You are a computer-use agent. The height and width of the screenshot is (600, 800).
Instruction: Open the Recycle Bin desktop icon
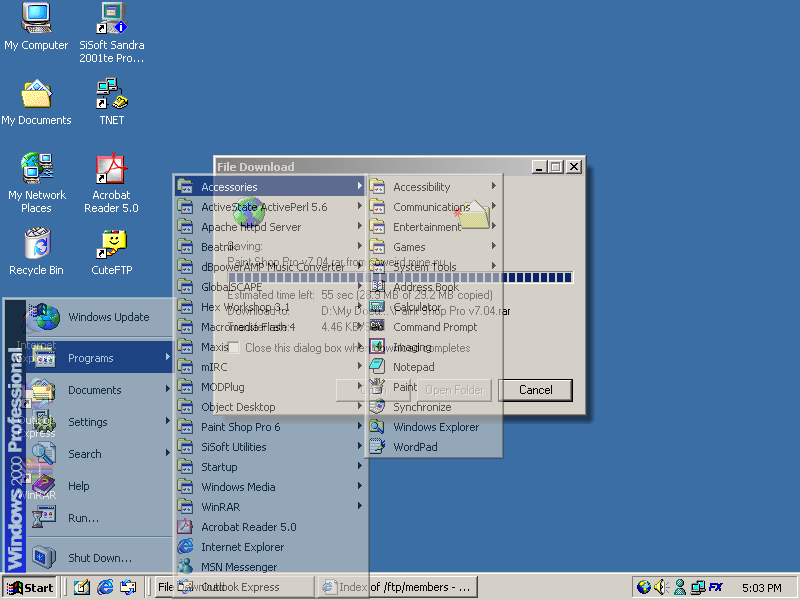click(36, 244)
